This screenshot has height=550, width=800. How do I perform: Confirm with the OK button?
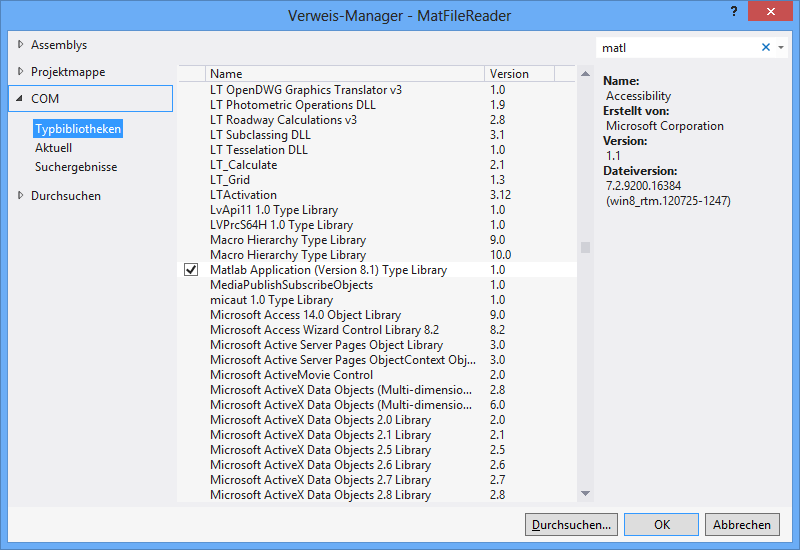click(x=661, y=524)
